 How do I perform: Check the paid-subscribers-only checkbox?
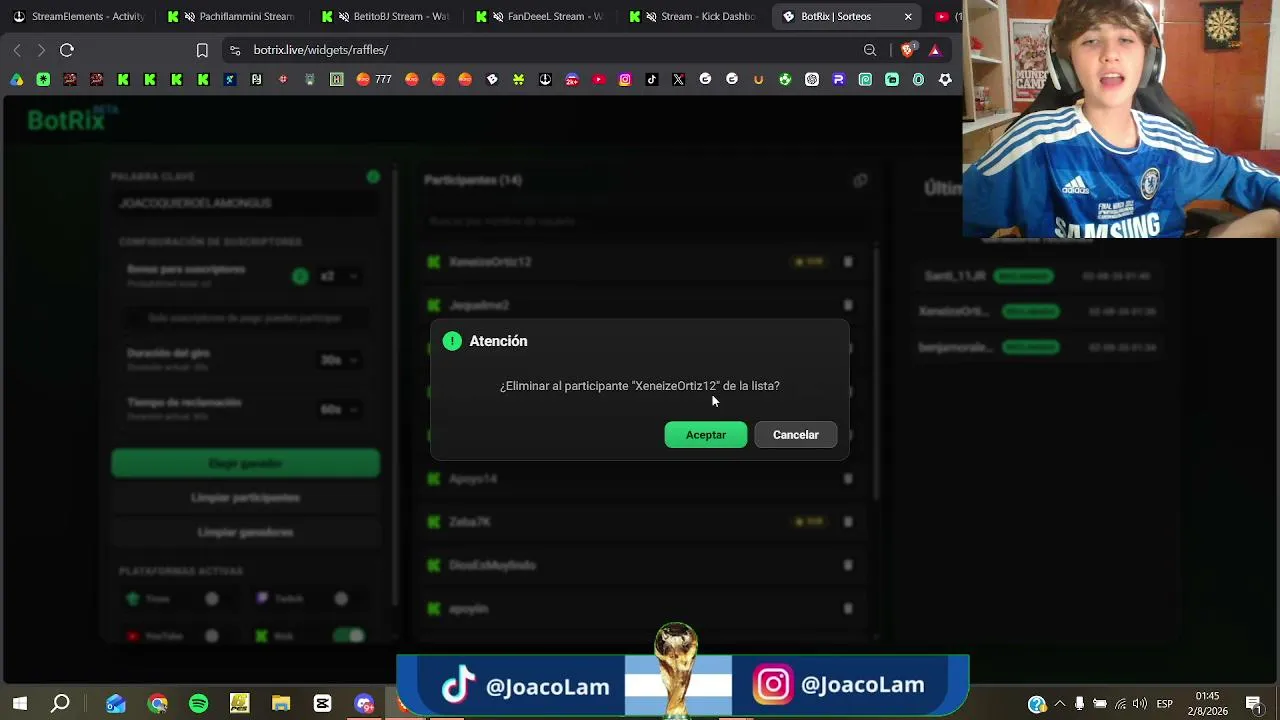[x=137, y=318]
